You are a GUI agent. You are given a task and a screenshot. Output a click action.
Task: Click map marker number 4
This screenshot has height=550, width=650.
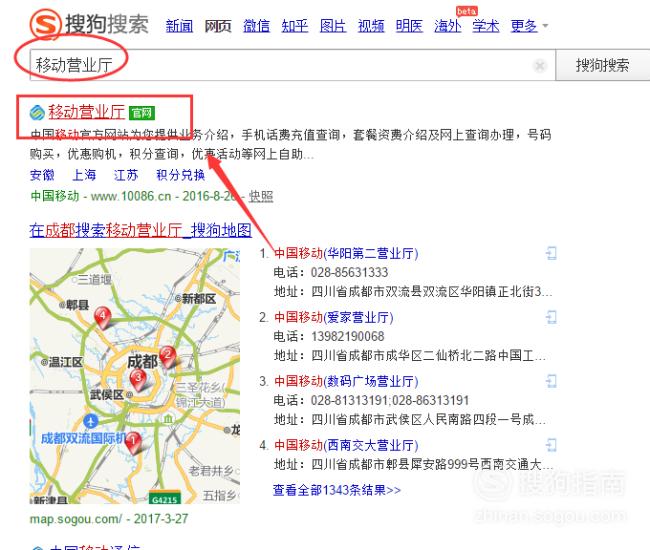coord(102,317)
